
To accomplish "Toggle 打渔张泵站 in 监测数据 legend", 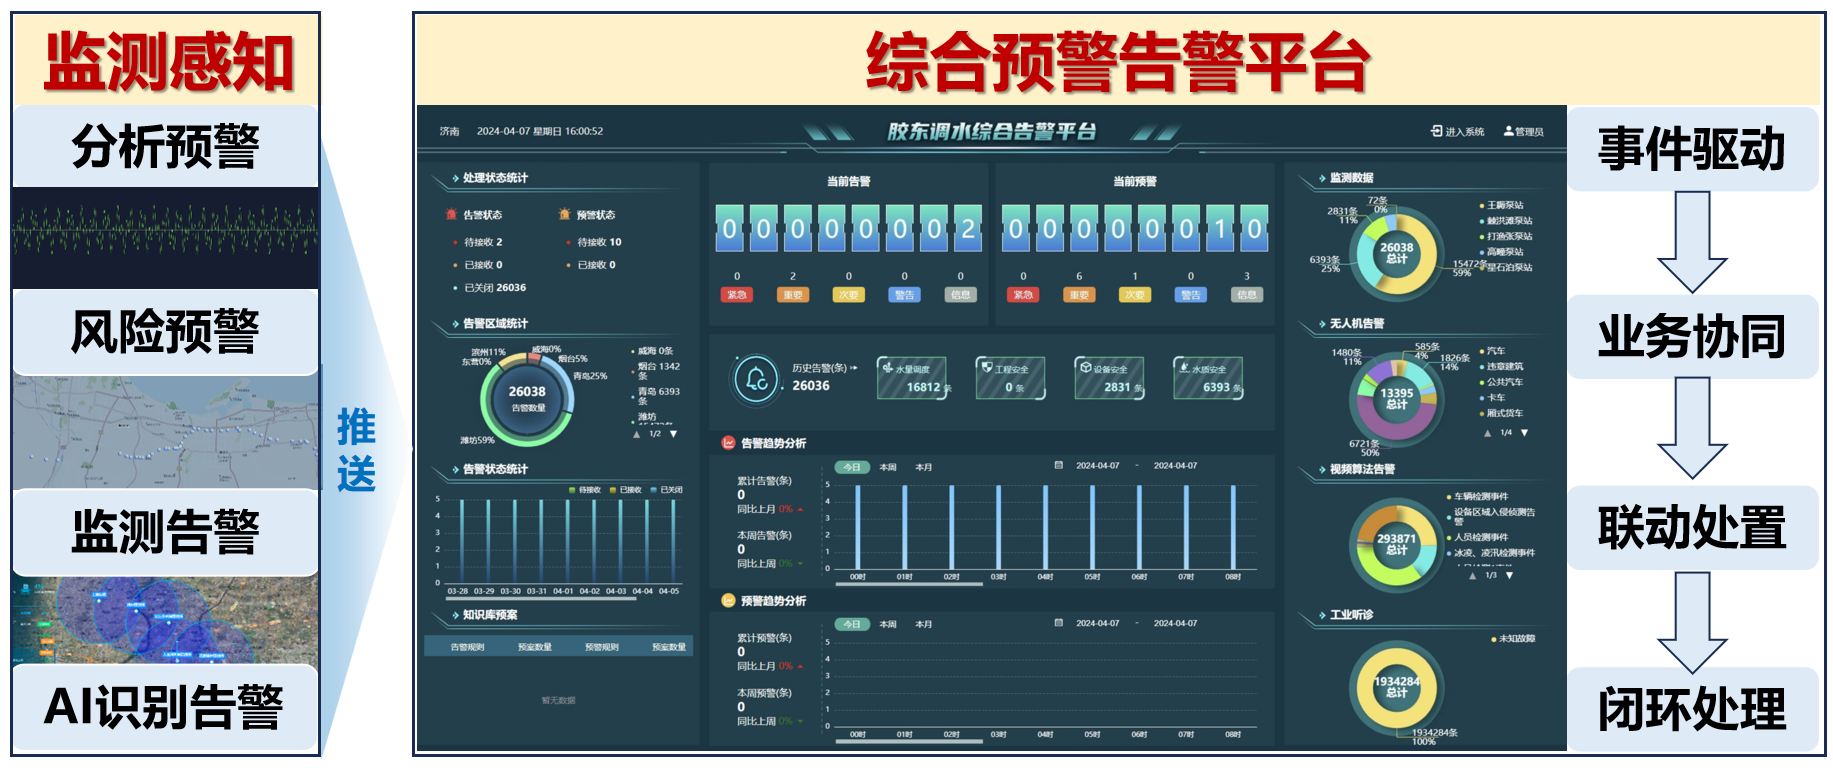I will [1506, 237].
